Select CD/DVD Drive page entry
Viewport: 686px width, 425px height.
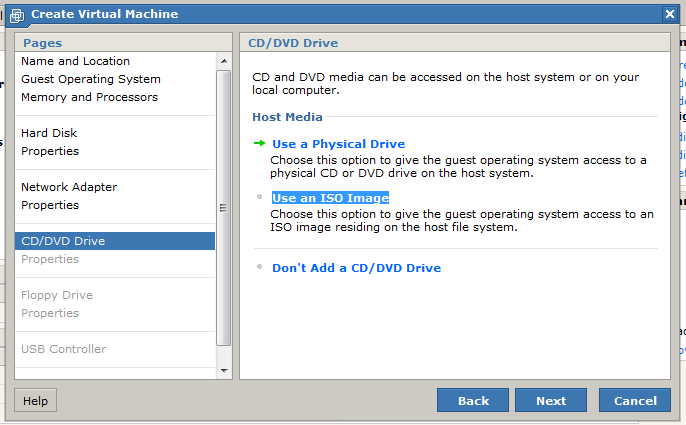[x=63, y=241]
